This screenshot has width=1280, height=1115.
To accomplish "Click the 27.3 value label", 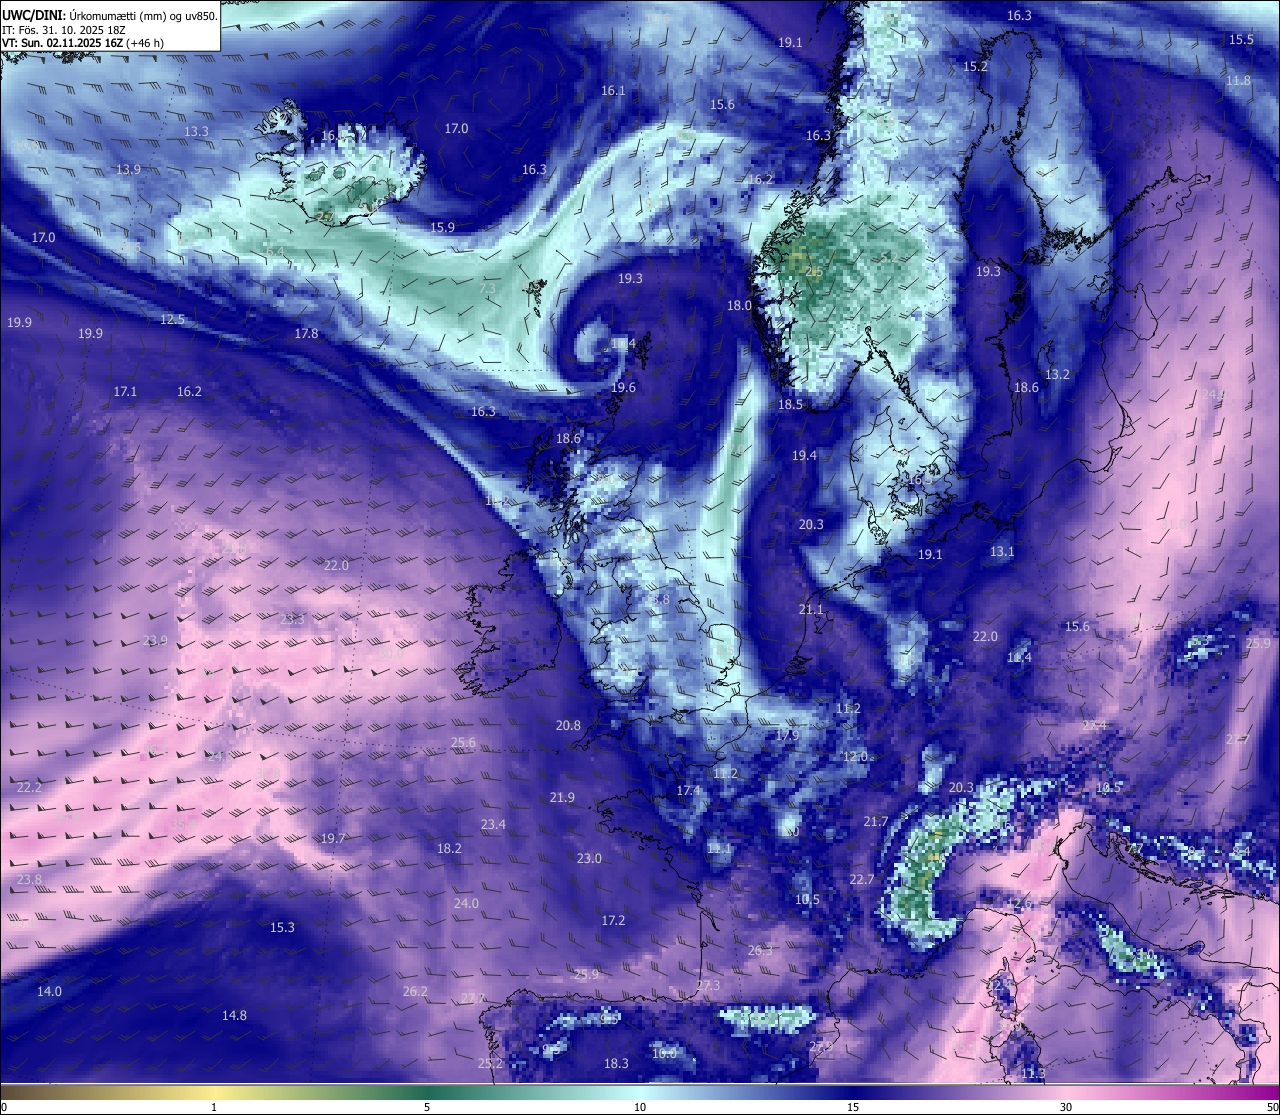I will click(x=708, y=985).
